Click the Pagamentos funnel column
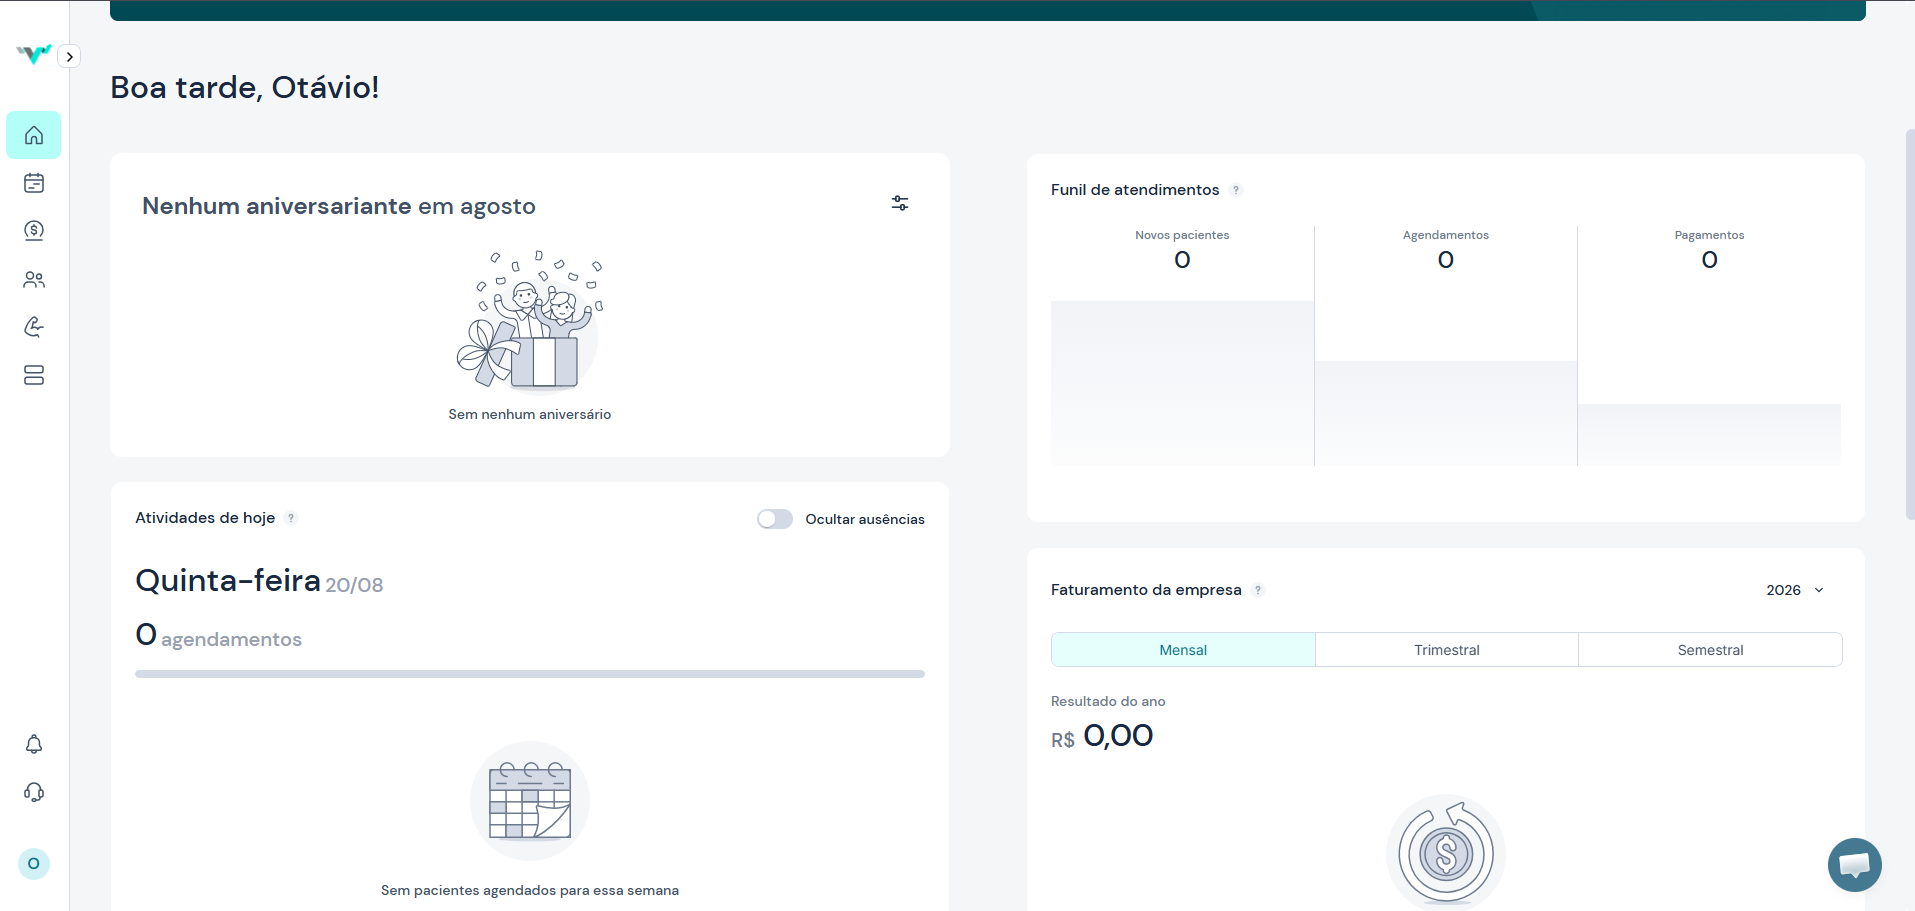The width and height of the screenshot is (1915, 911). pos(1709,346)
